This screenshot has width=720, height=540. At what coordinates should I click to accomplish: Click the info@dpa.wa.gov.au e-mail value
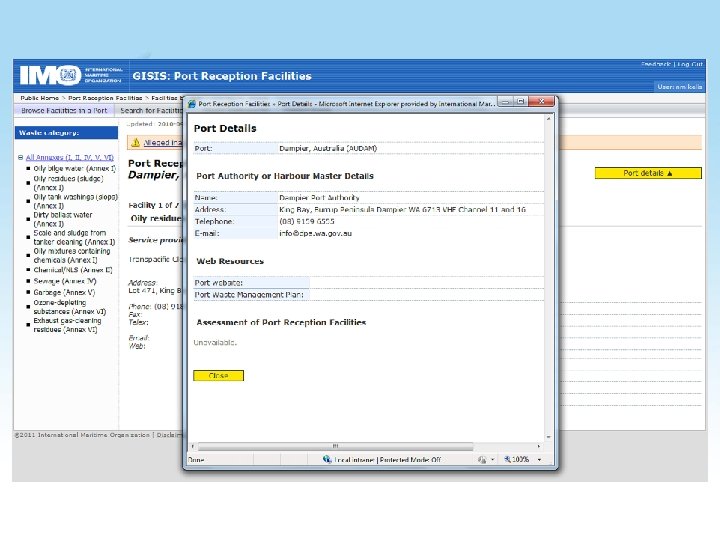coord(315,233)
